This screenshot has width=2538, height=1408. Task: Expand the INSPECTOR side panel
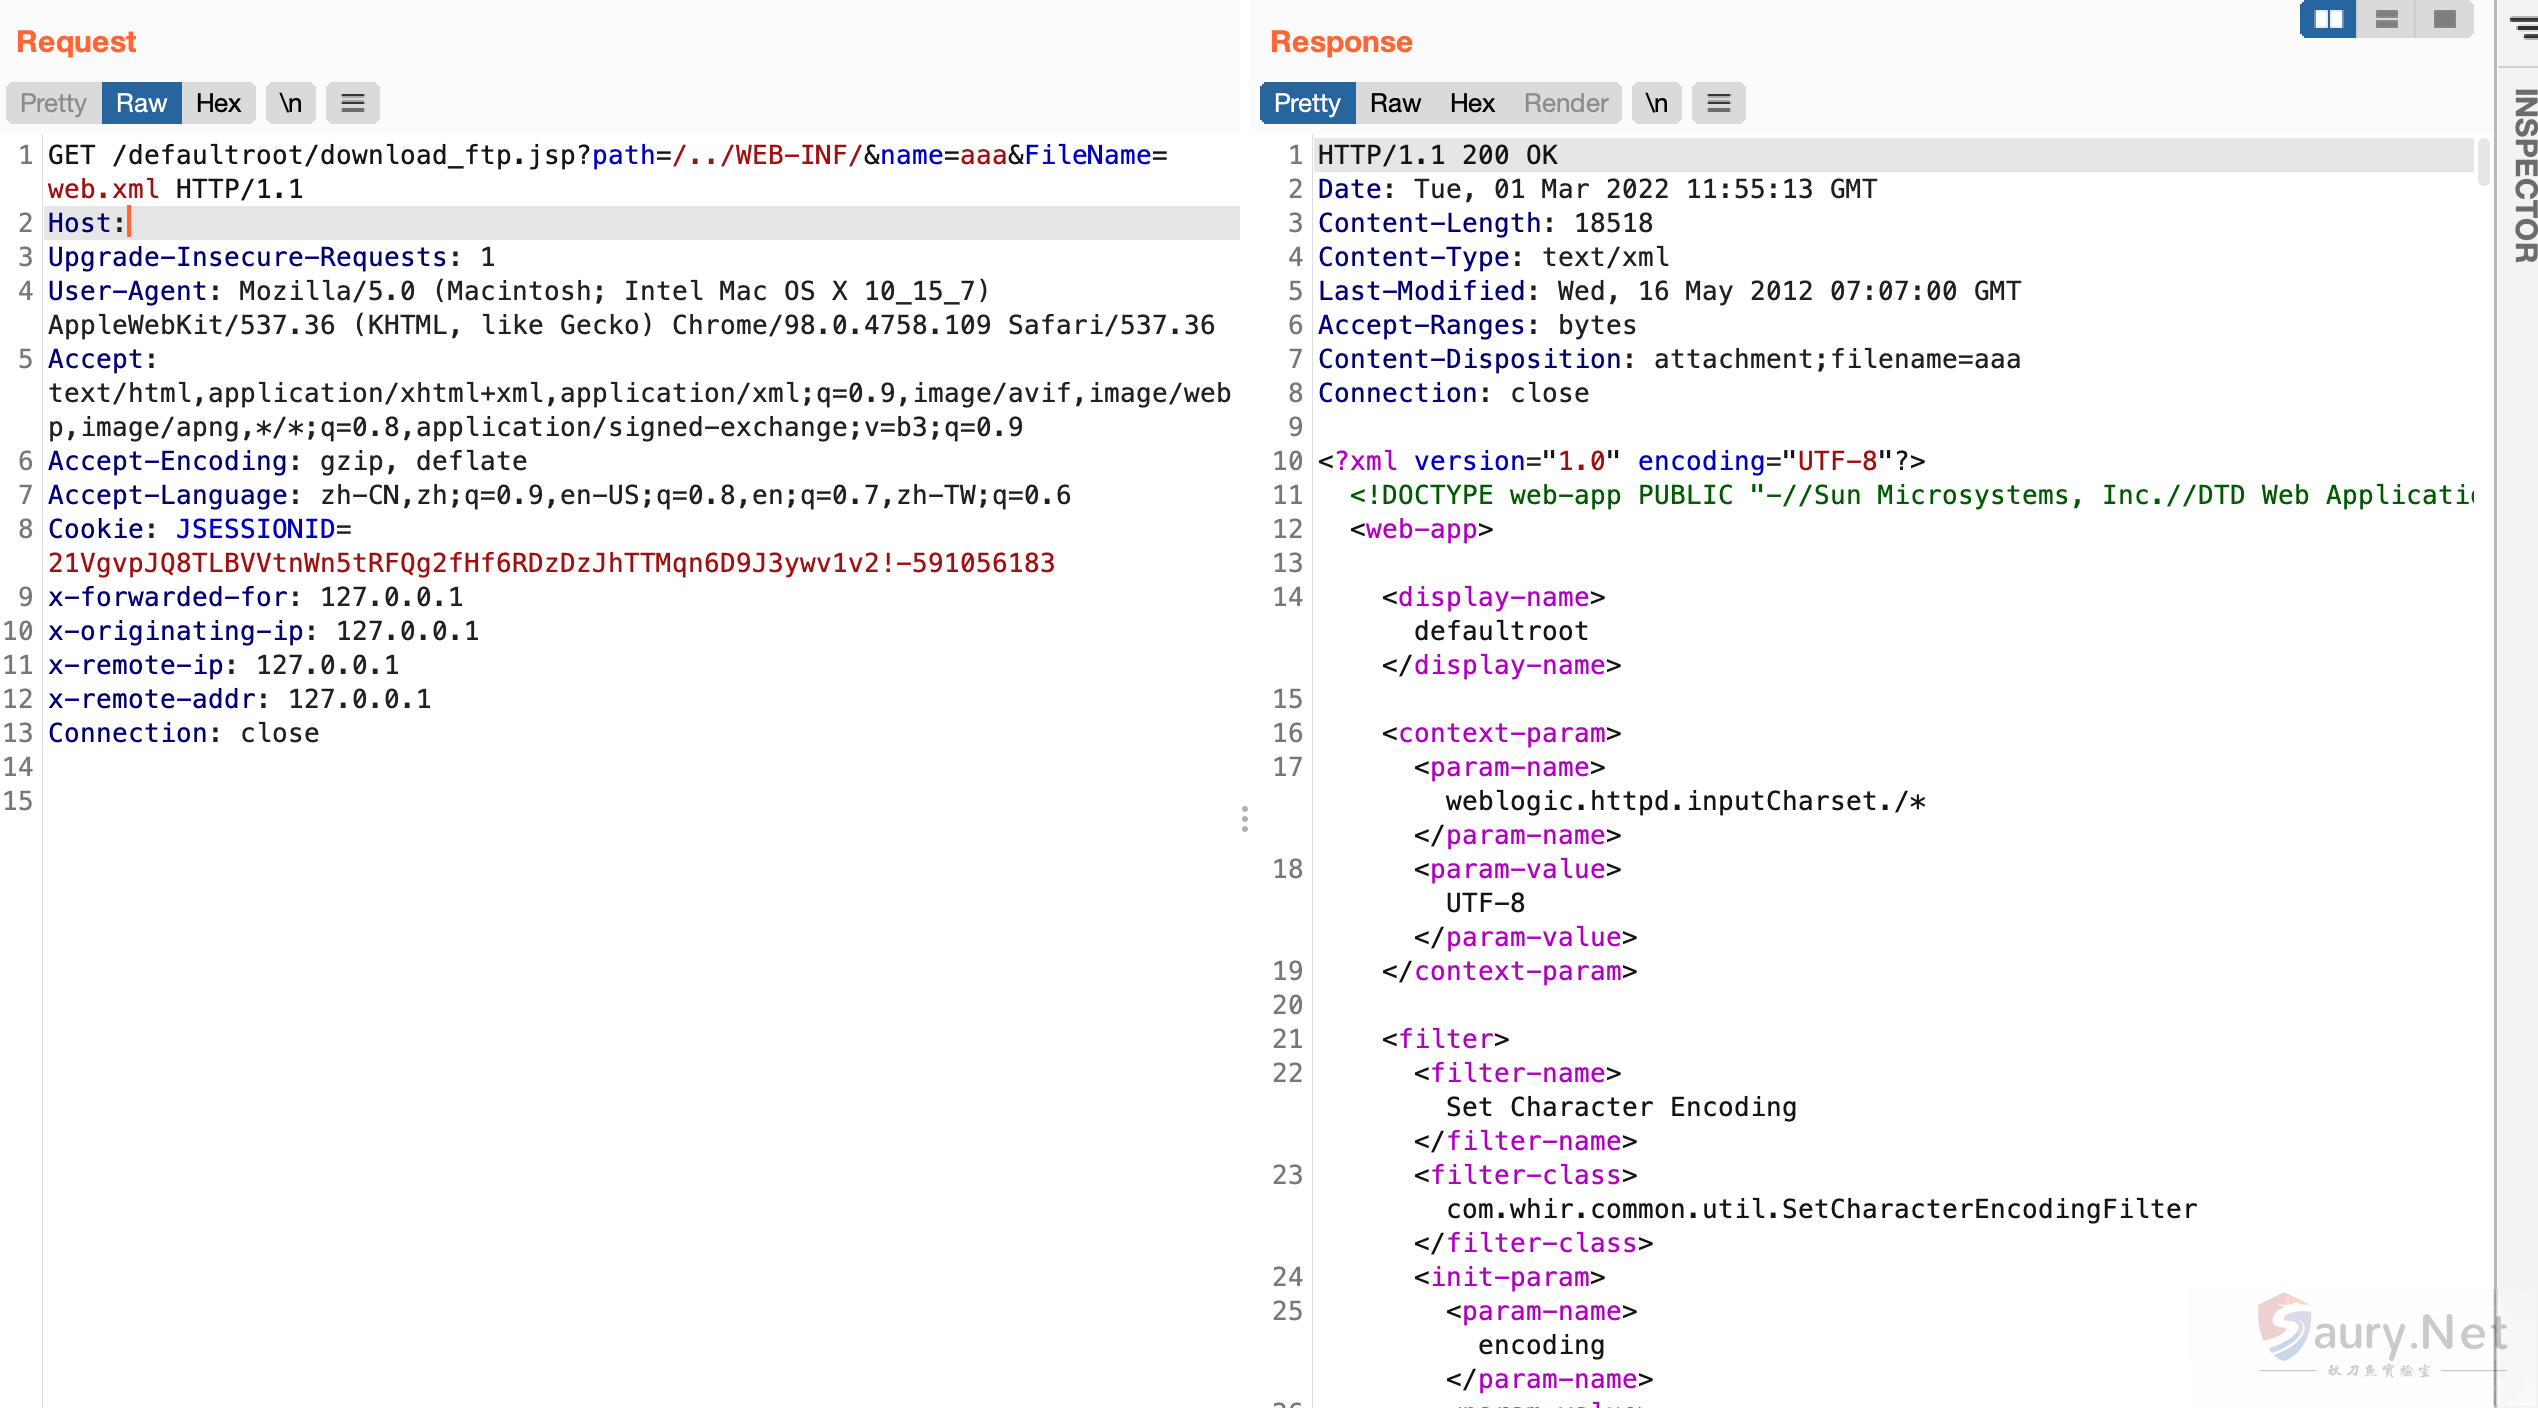click(2524, 175)
